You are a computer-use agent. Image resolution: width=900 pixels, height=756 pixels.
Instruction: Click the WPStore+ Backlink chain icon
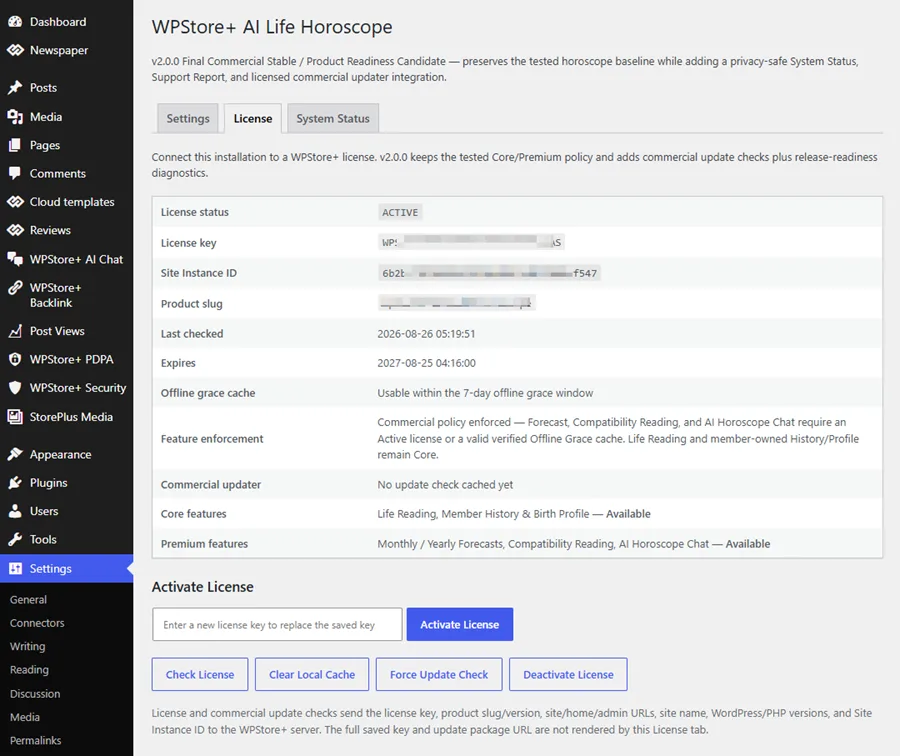point(15,288)
